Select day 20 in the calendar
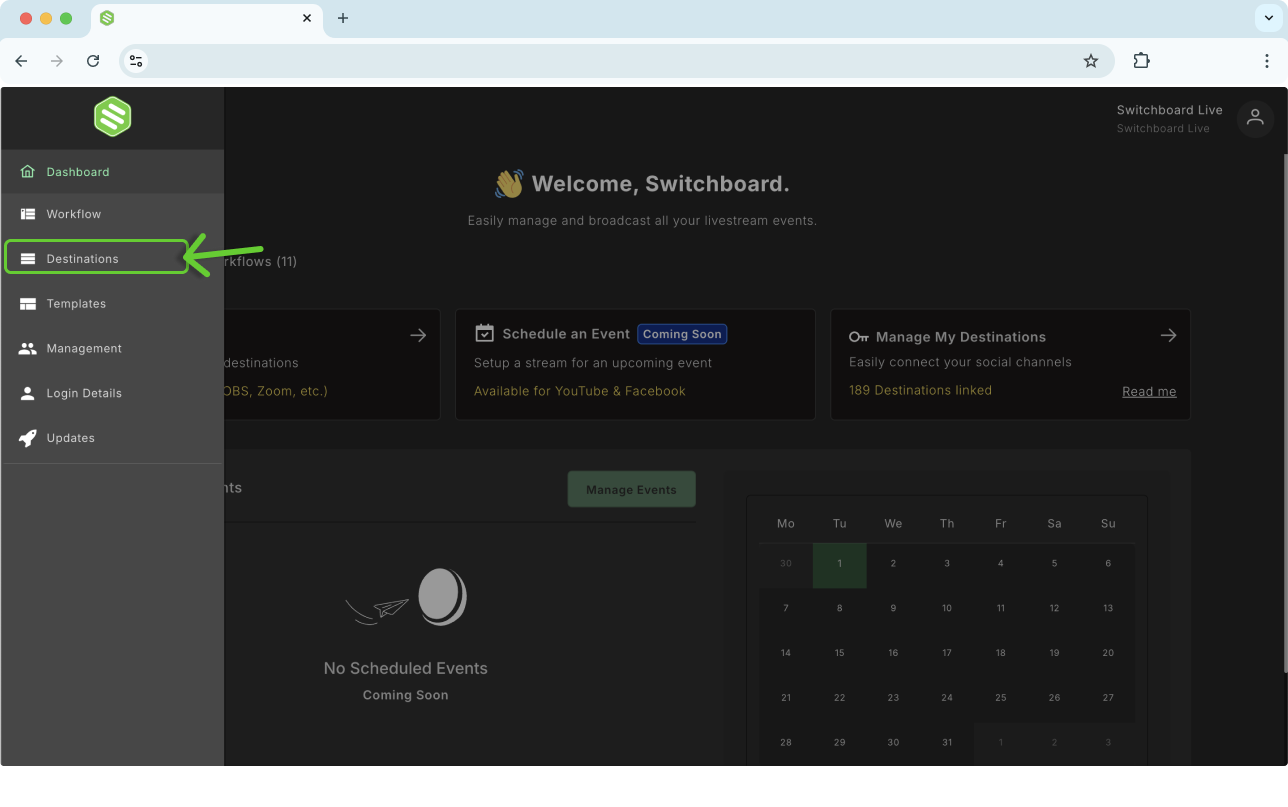 point(1108,653)
